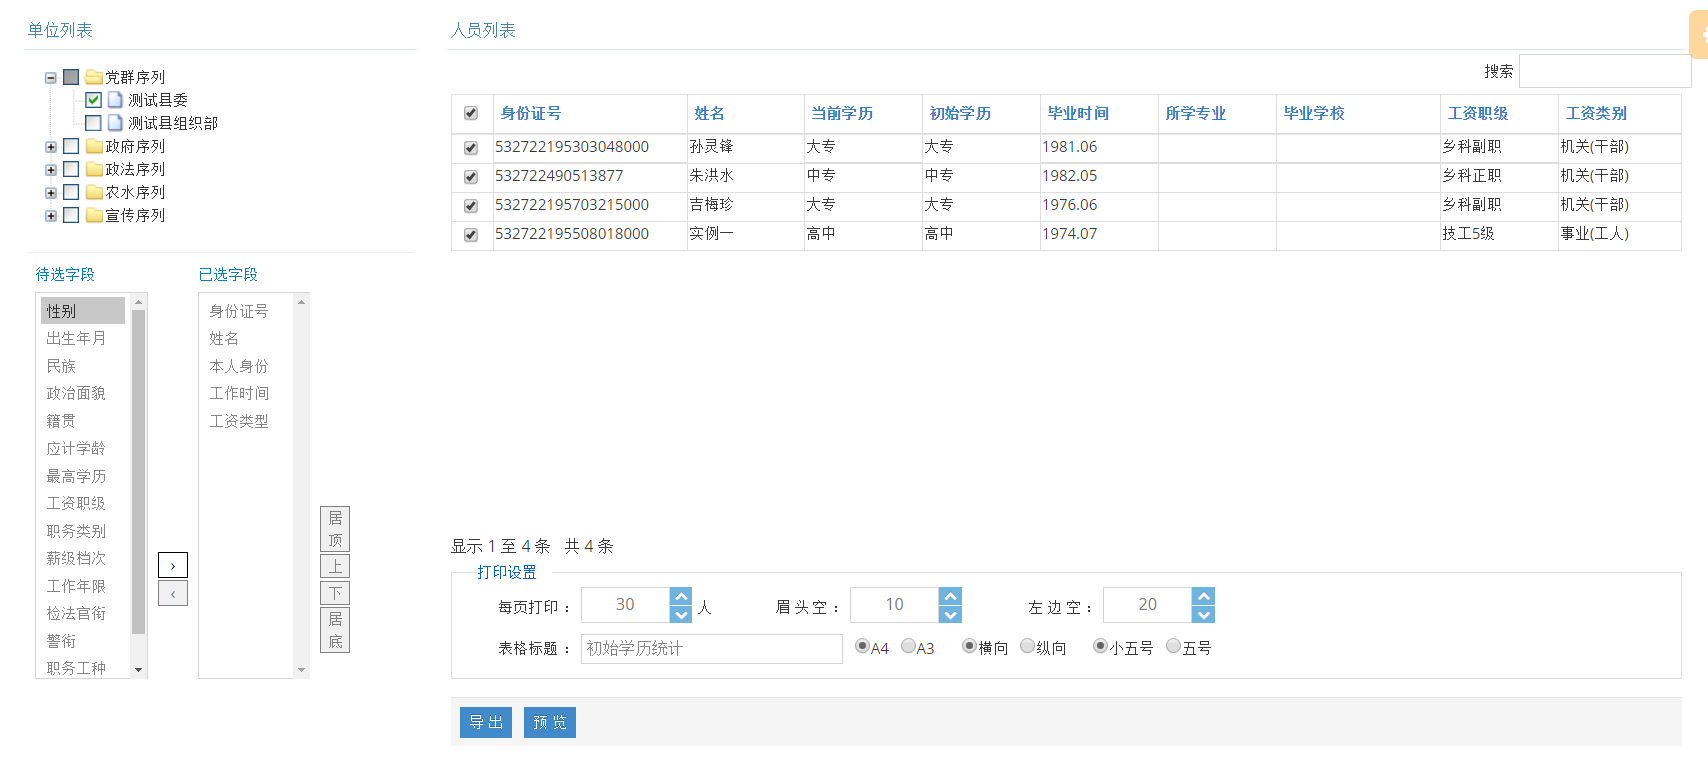Screen dimensions: 1708x765
Task: Expand the 农水序列 tree node
Action: [51, 193]
